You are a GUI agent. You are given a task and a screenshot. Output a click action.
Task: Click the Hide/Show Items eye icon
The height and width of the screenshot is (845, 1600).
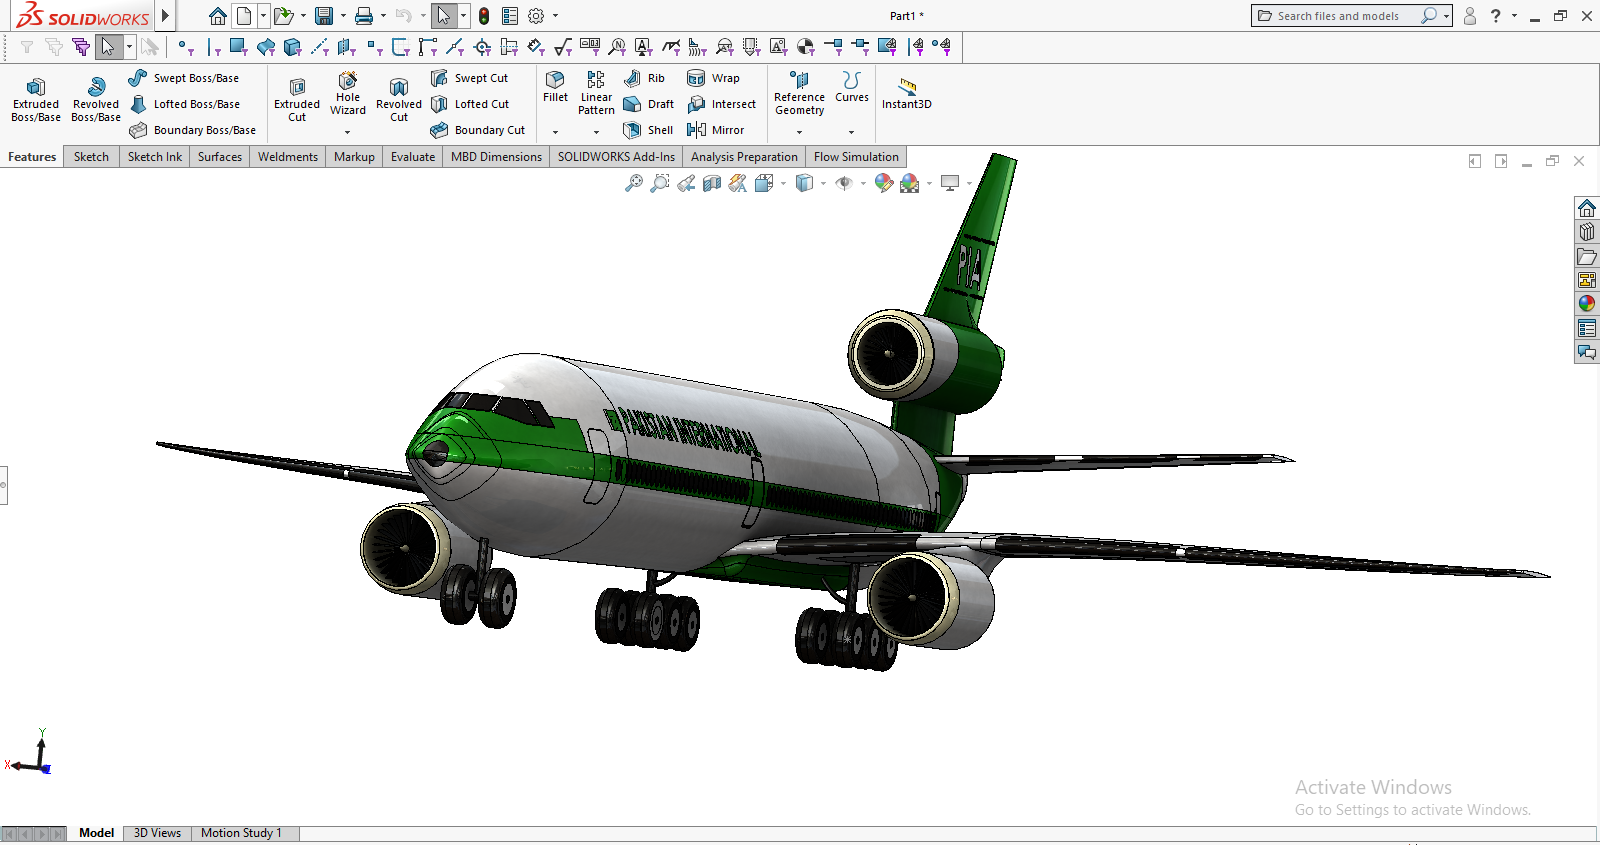[844, 183]
